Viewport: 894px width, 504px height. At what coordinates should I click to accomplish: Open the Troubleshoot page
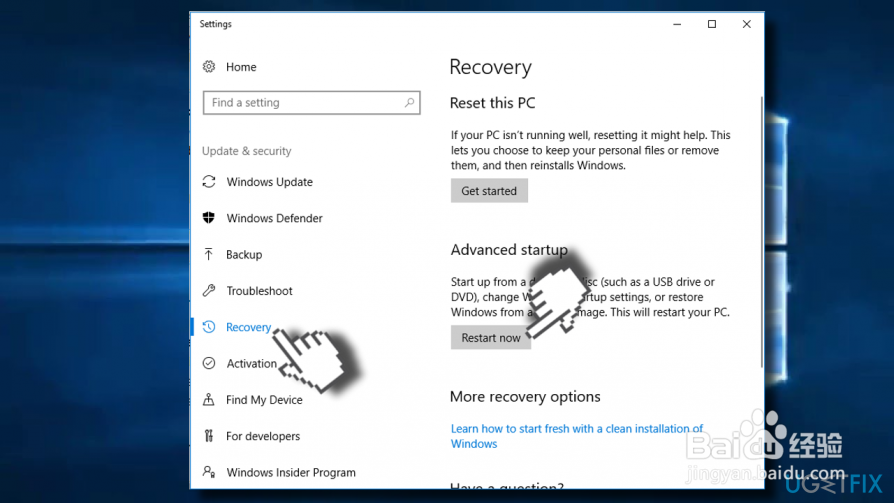pos(259,291)
